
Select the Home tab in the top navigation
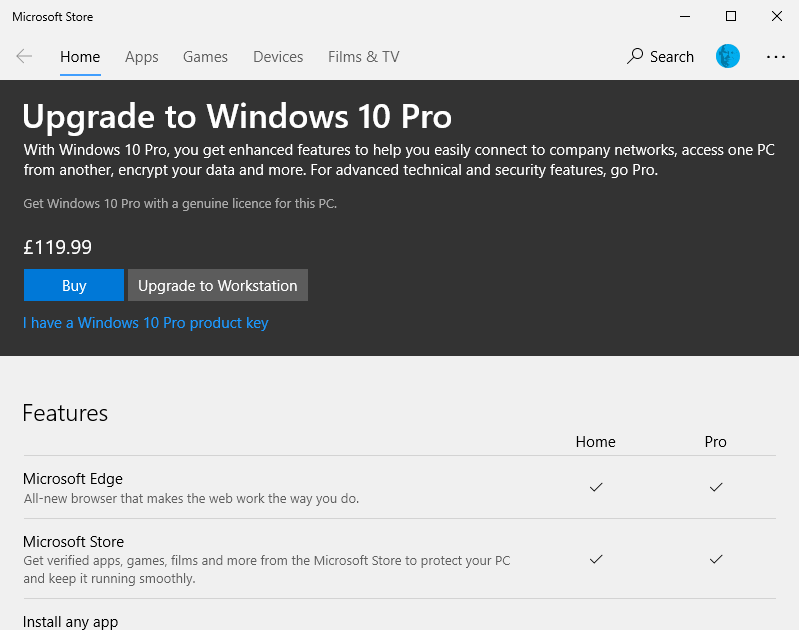pos(80,57)
